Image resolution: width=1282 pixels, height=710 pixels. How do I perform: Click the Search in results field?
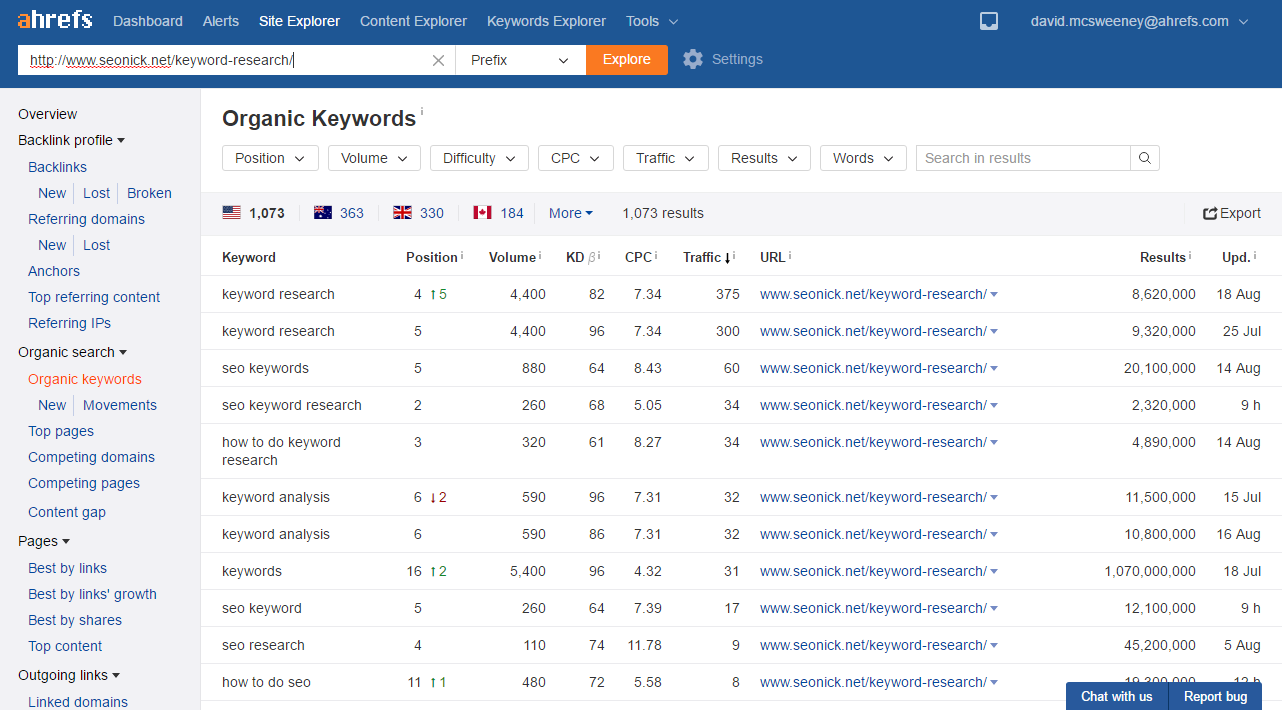click(x=1023, y=158)
